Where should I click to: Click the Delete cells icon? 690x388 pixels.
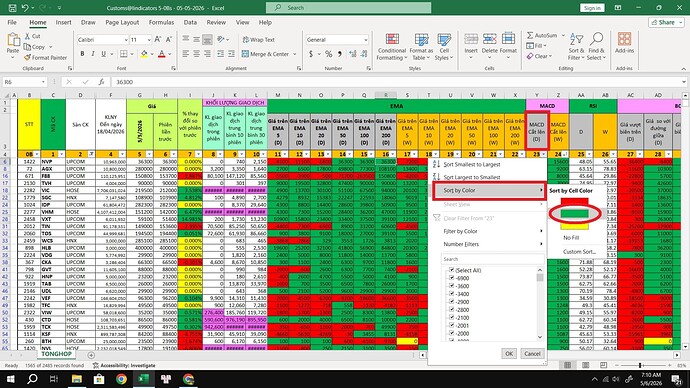(x=489, y=40)
